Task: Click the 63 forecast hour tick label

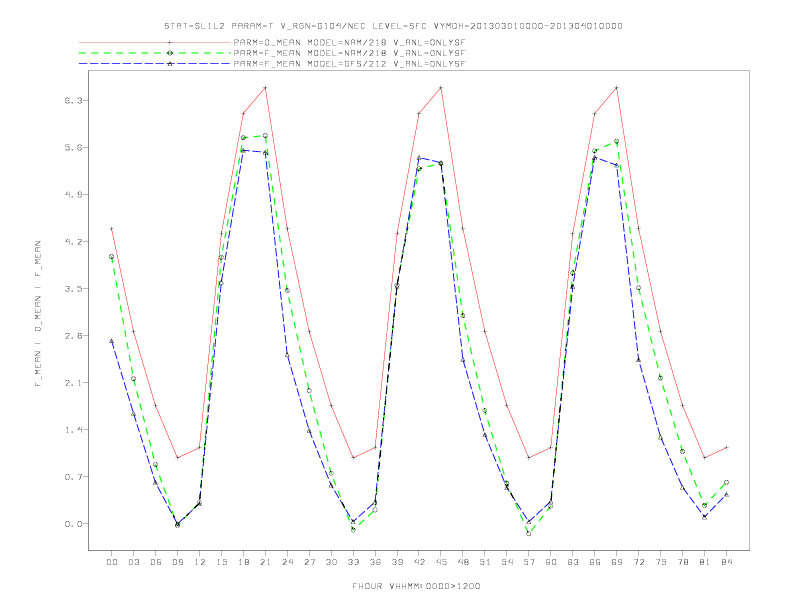Action: pyautogui.click(x=573, y=562)
